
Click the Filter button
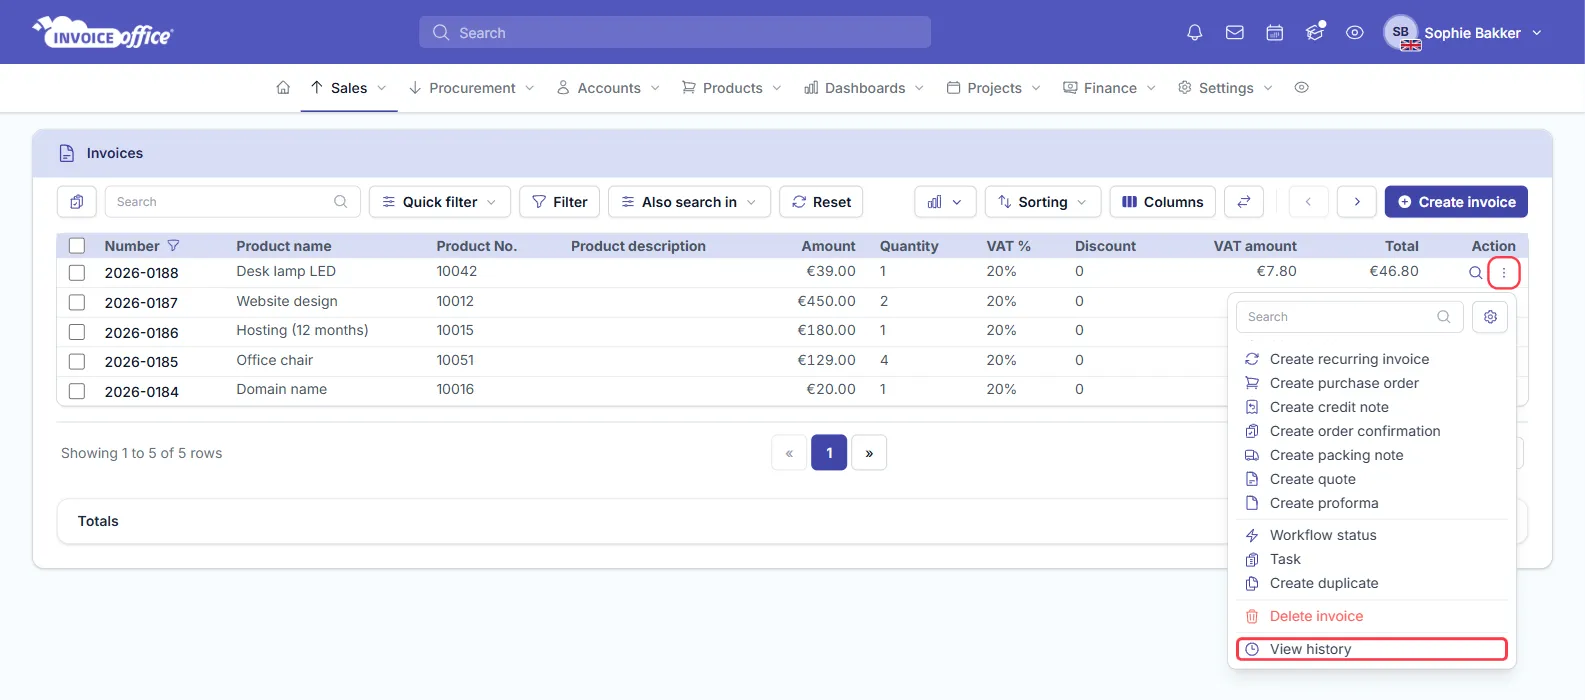(560, 202)
